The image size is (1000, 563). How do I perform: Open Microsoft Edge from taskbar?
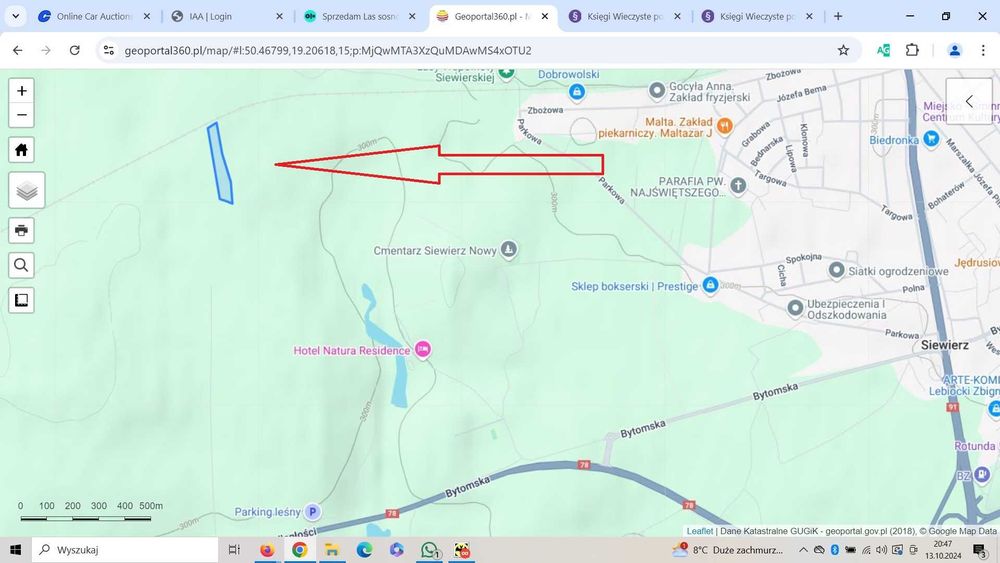[x=364, y=550]
